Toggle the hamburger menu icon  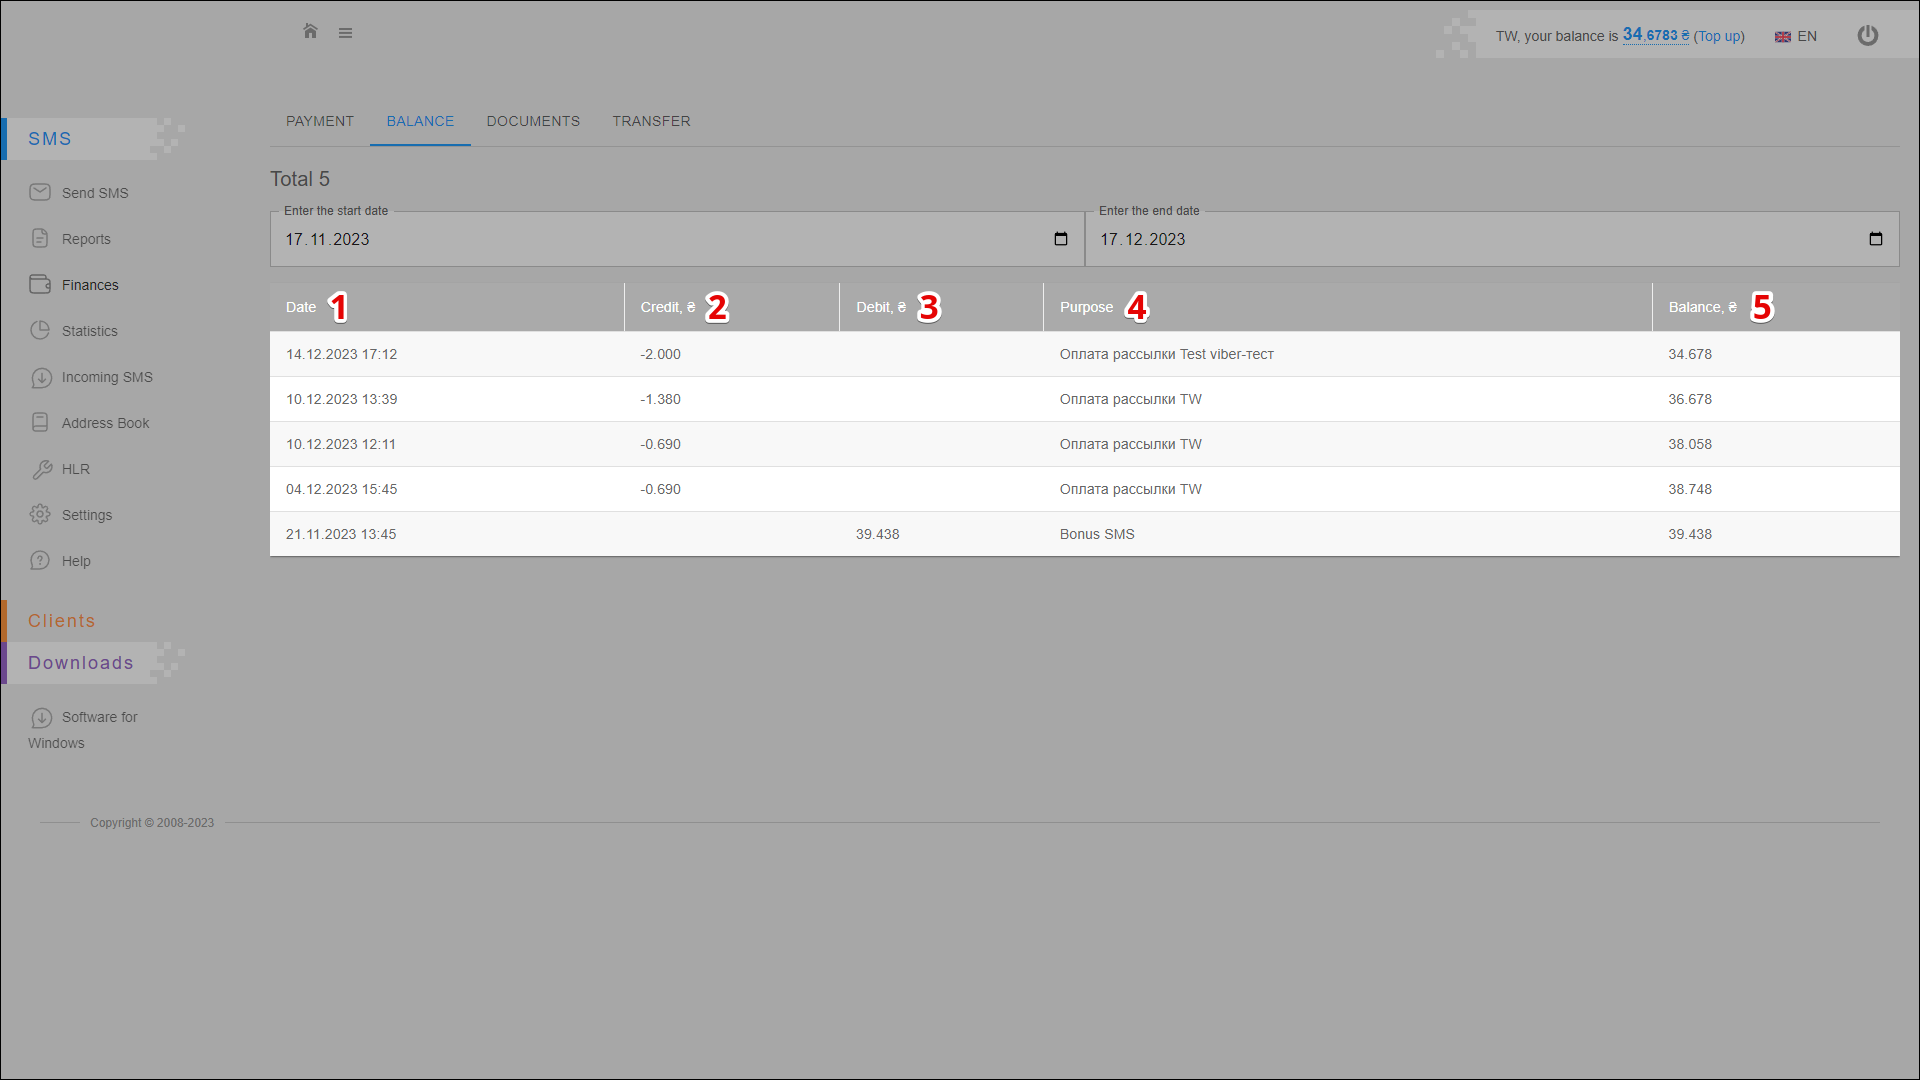point(345,33)
